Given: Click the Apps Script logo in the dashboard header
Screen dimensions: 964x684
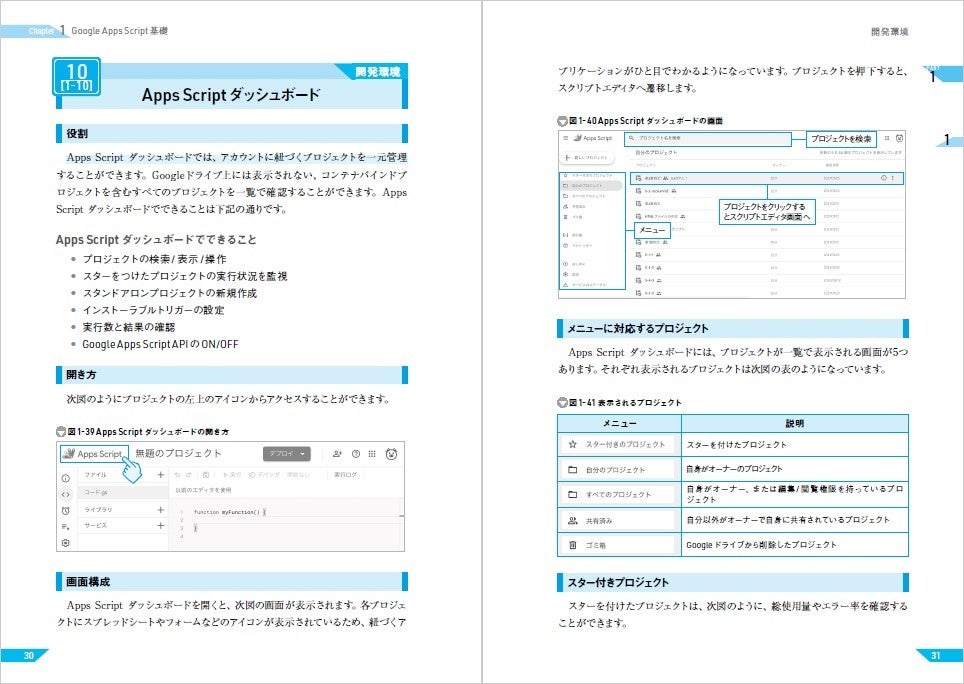Looking at the screenshot, I should point(593,138).
